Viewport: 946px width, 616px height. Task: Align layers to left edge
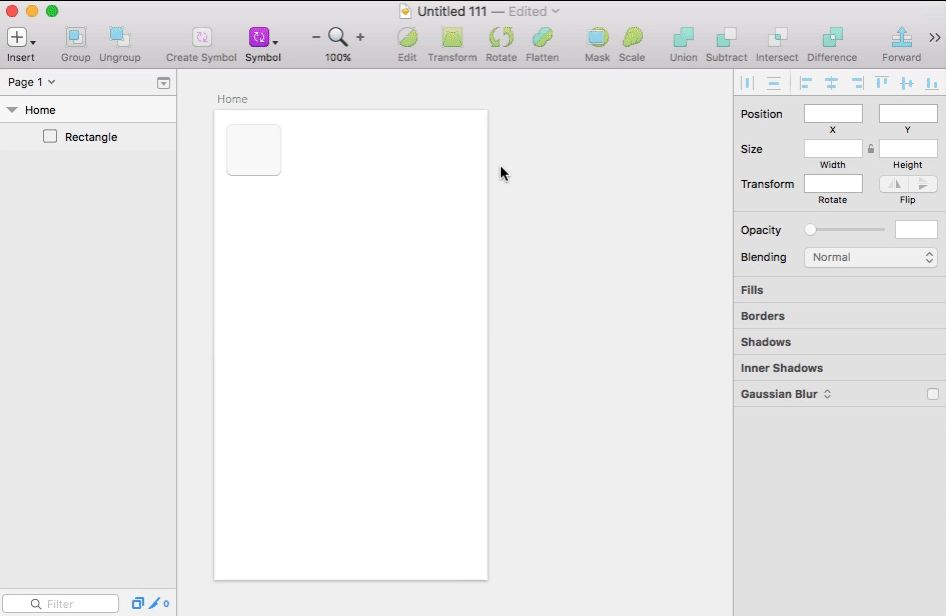pyautogui.click(x=805, y=83)
